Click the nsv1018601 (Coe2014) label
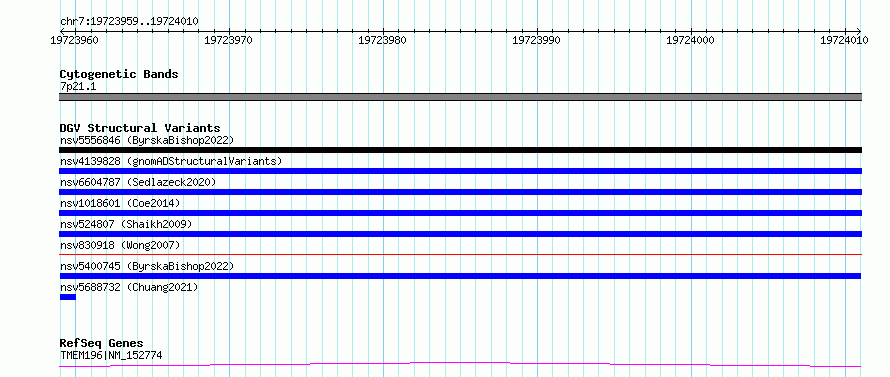Screen dimensions: 890x377 [120, 203]
